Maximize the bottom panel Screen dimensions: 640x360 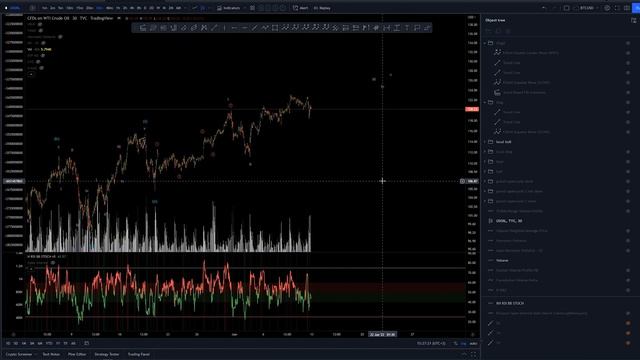coord(473,354)
